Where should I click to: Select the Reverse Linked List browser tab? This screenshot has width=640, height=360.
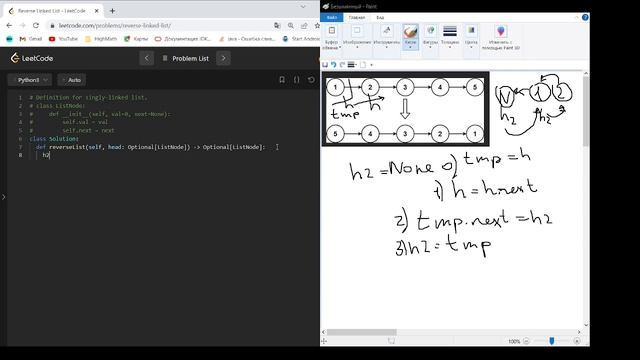tap(52, 11)
